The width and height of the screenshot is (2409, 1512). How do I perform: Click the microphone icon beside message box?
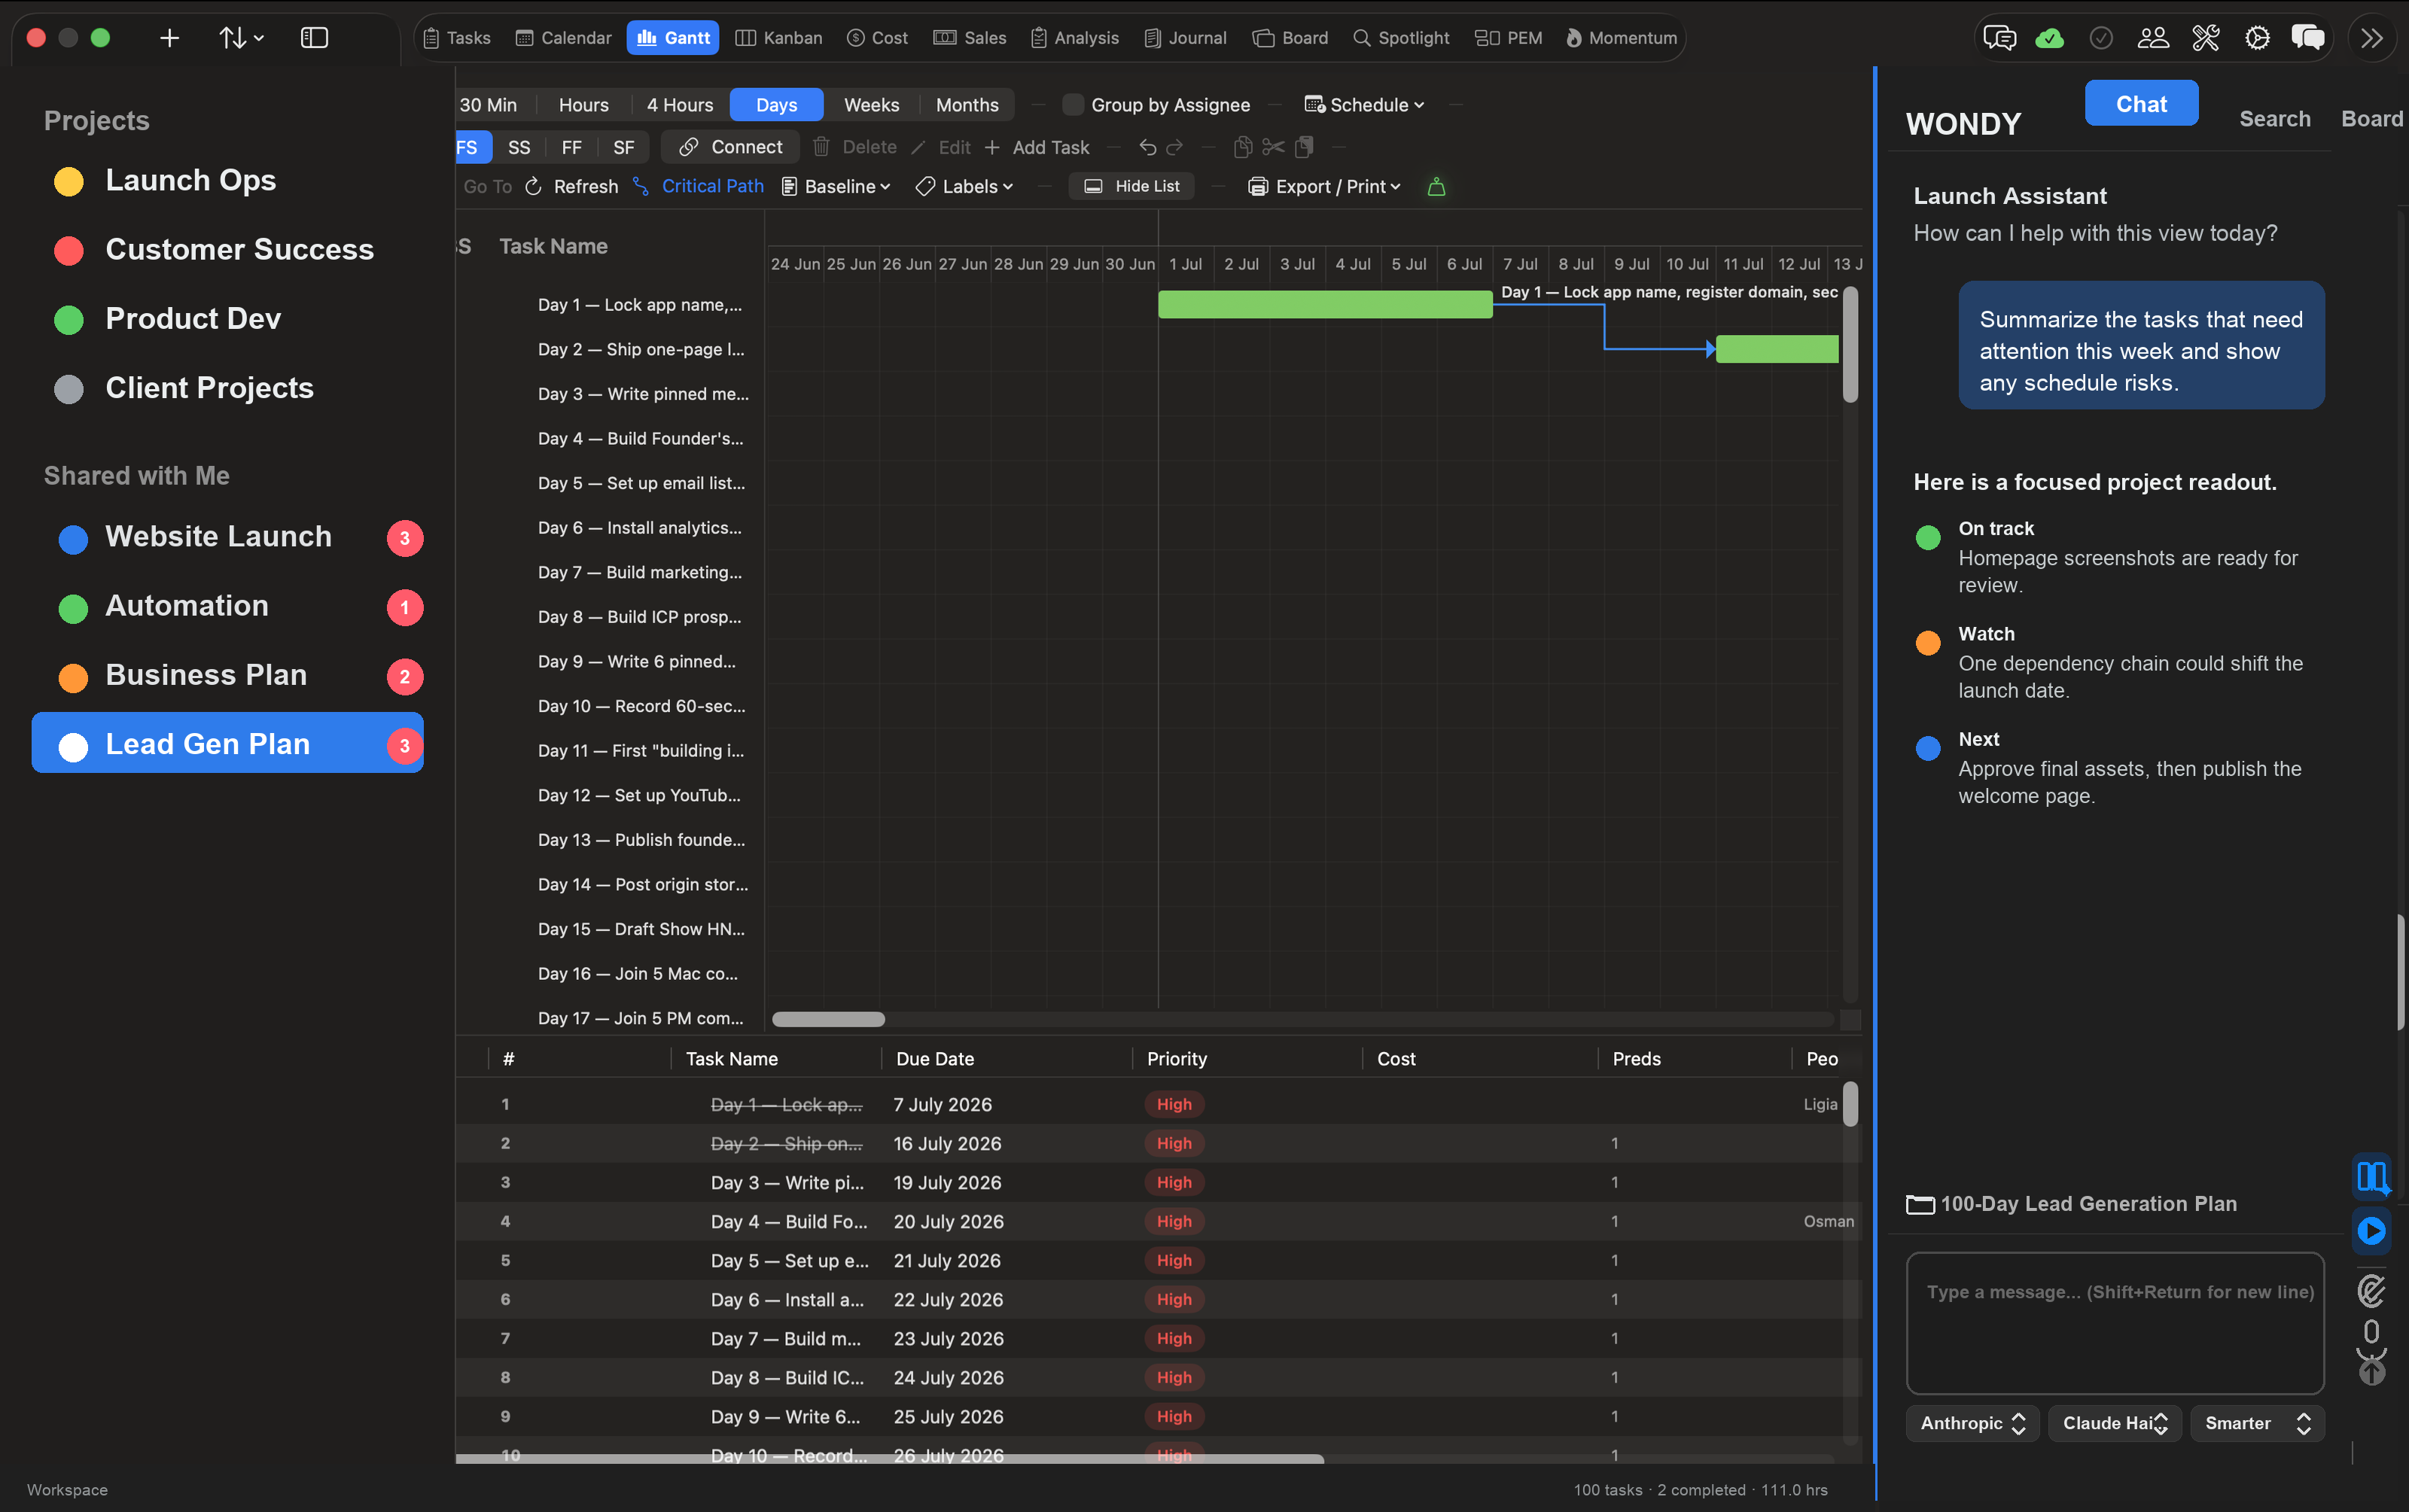[2371, 1339]
